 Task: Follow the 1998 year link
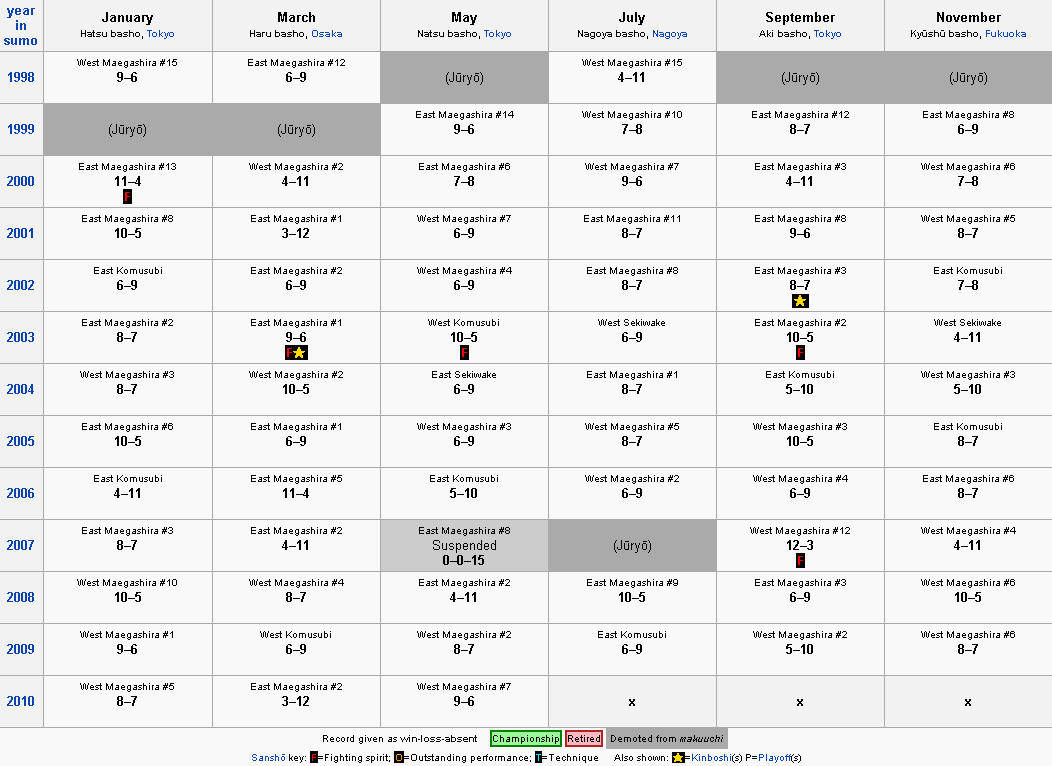pos(21,77)
